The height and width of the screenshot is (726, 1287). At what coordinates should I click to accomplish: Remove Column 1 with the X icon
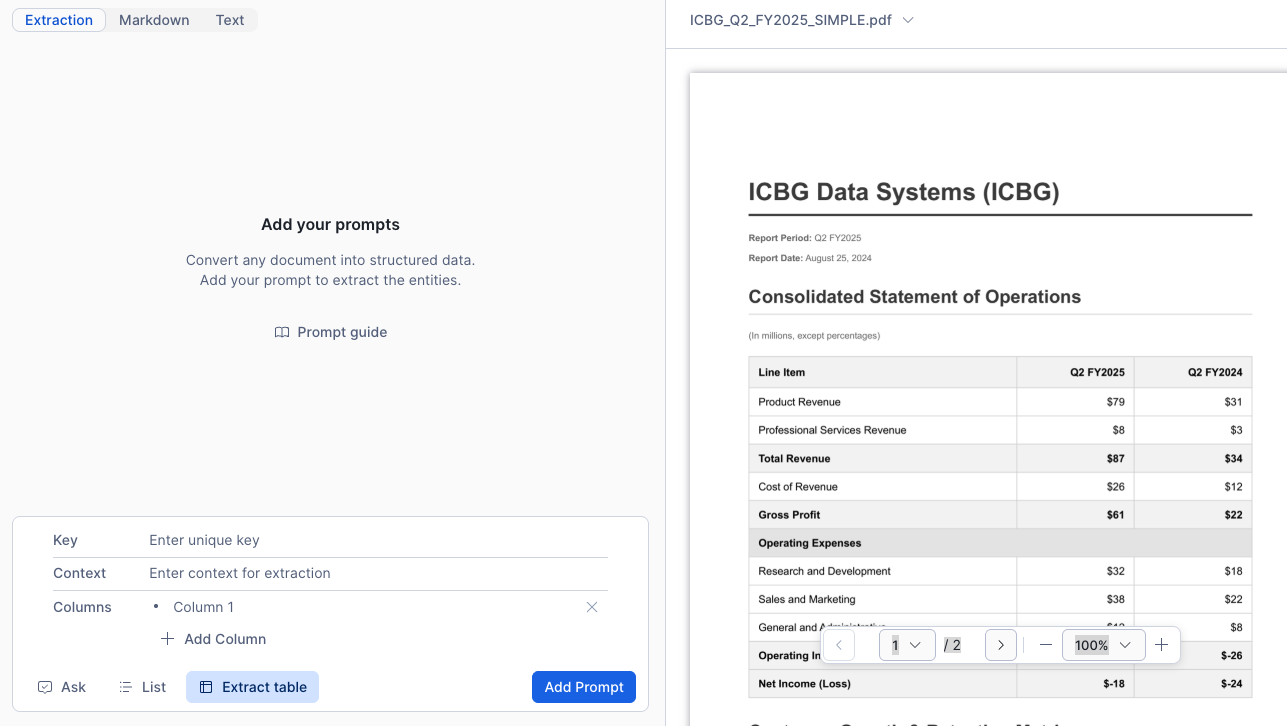pyautogui.click(x=592, y=607)
